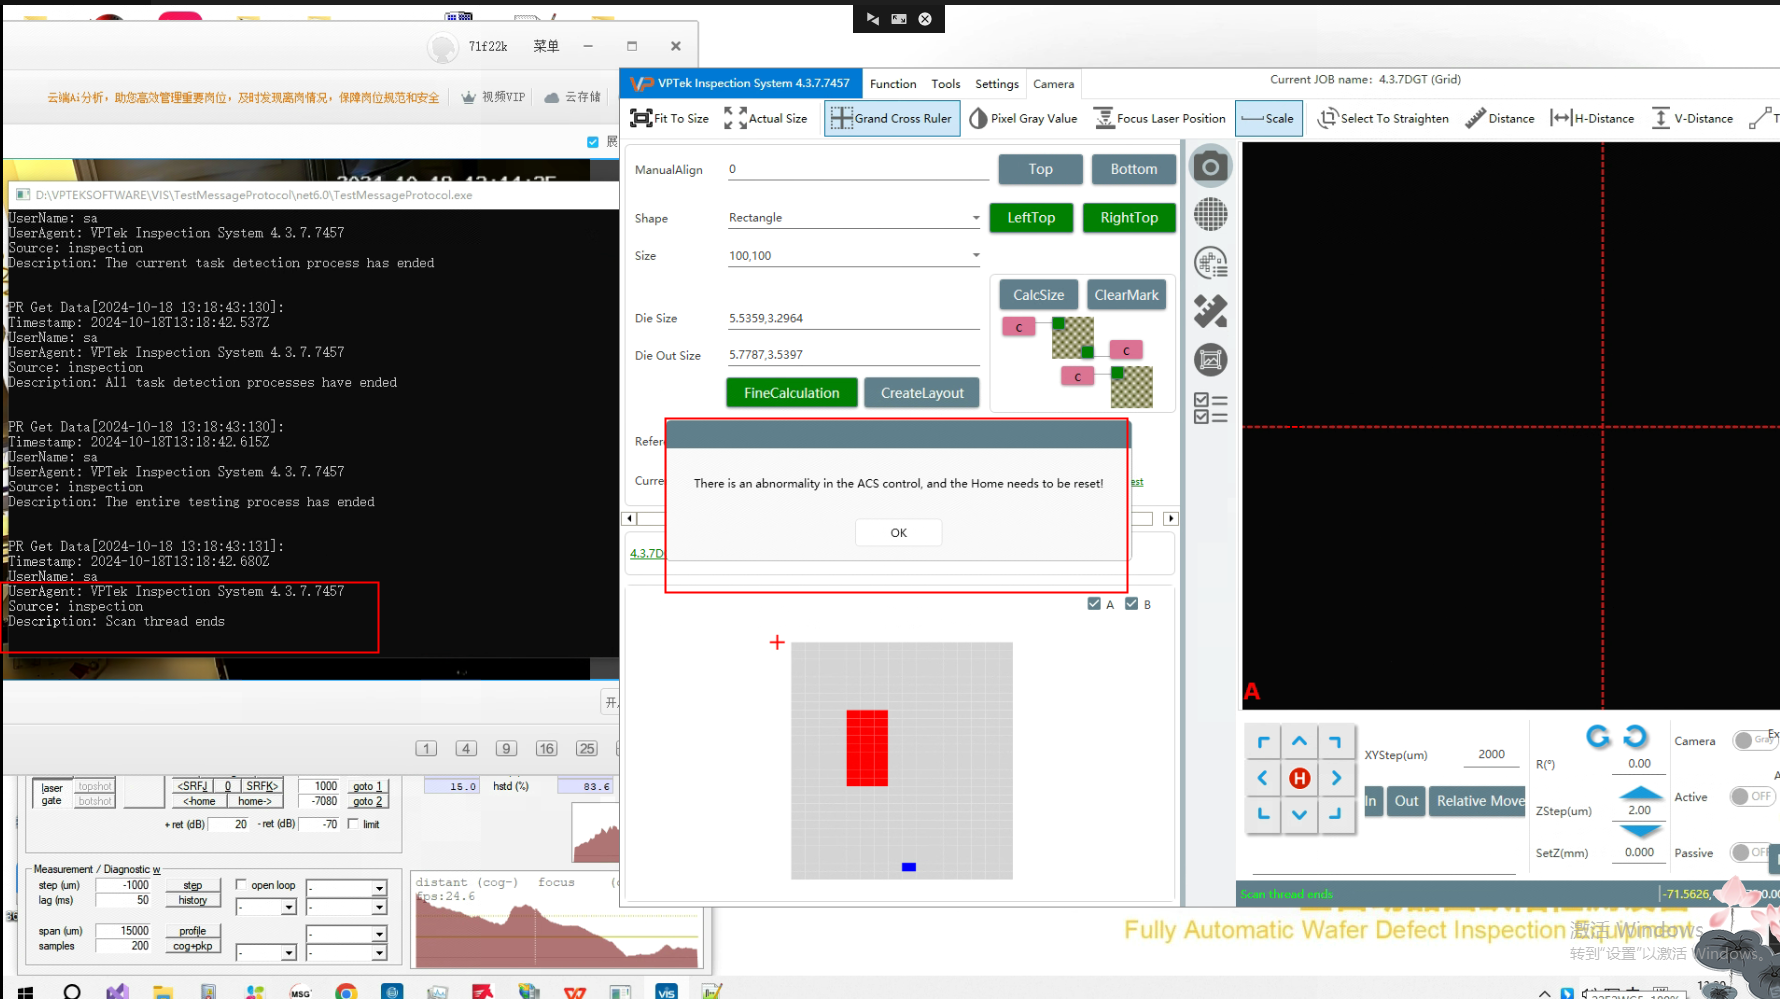Image resolution: width=1780 pixels, height=999 pixels.
Task: Click the green LeftTop button
Action: [1031, 218]
